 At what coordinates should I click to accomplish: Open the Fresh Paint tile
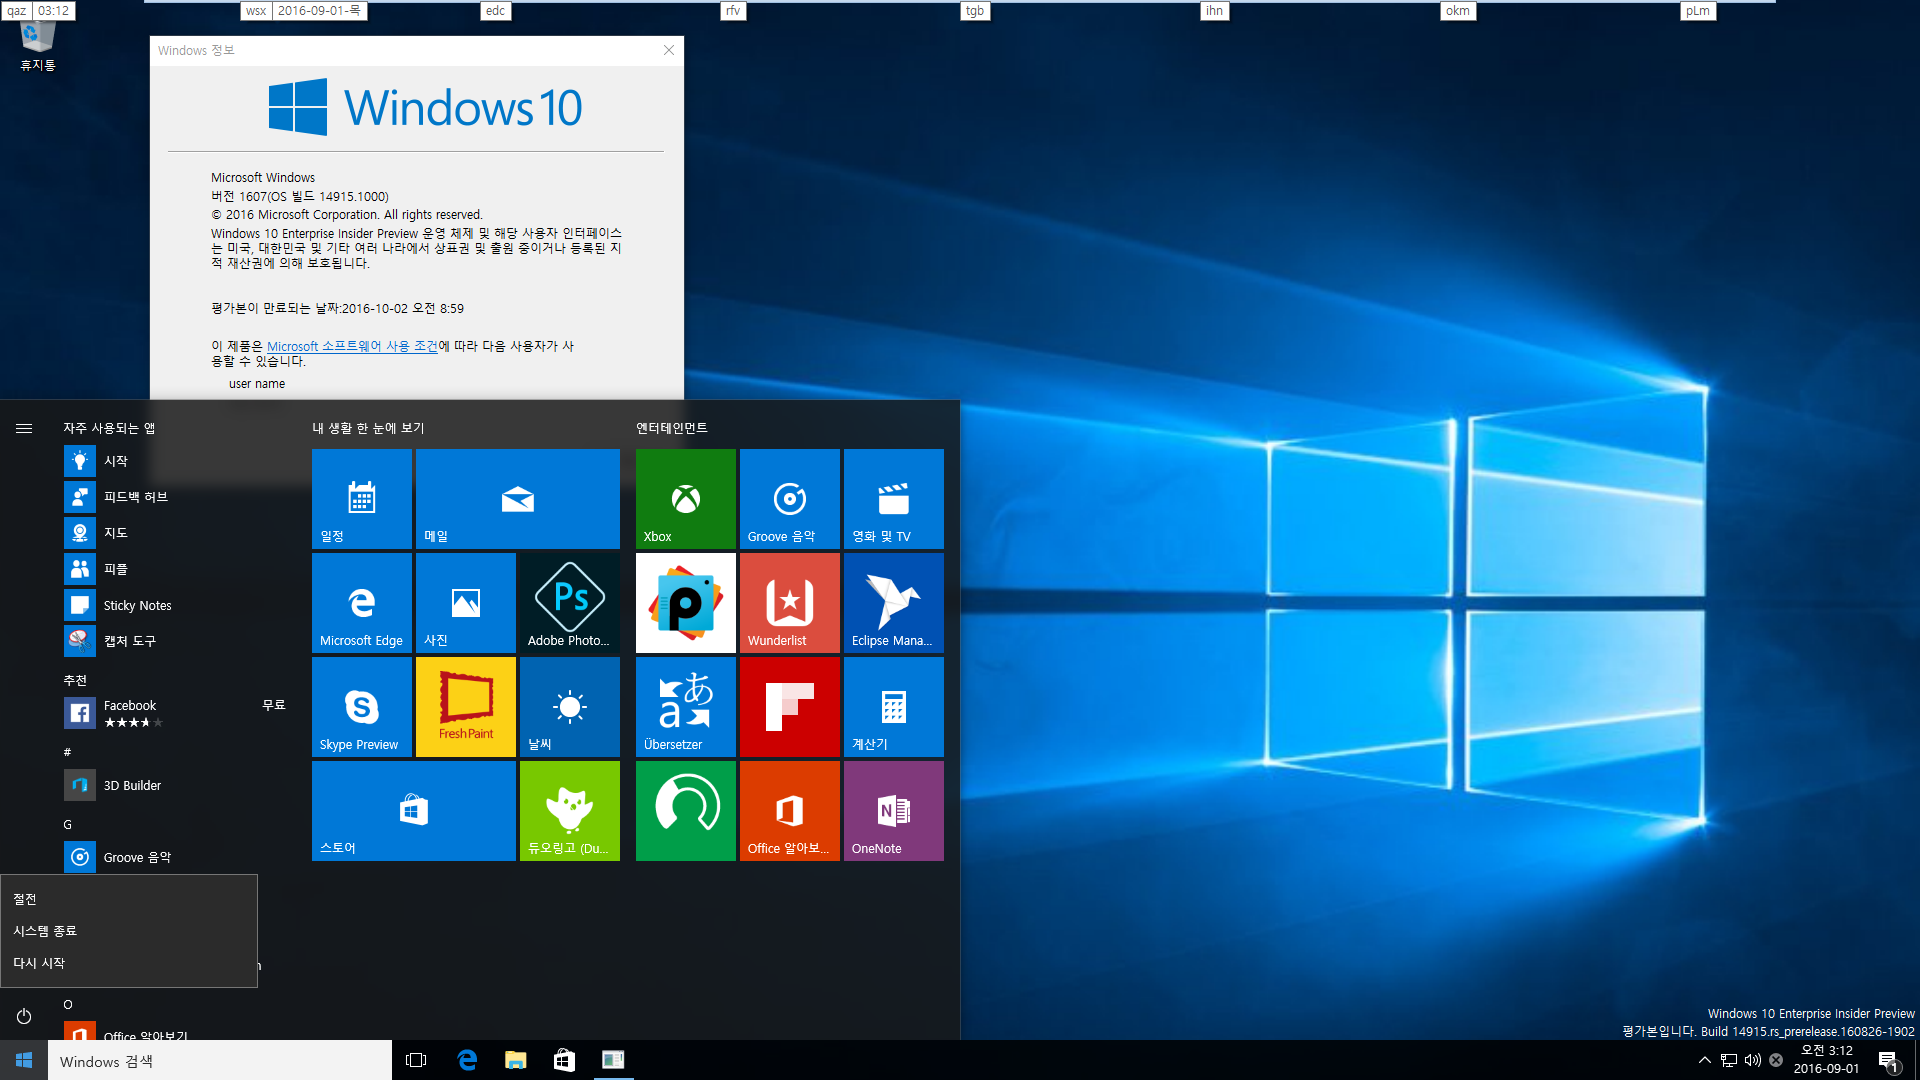pyautogui.click(x=466, y=707)
